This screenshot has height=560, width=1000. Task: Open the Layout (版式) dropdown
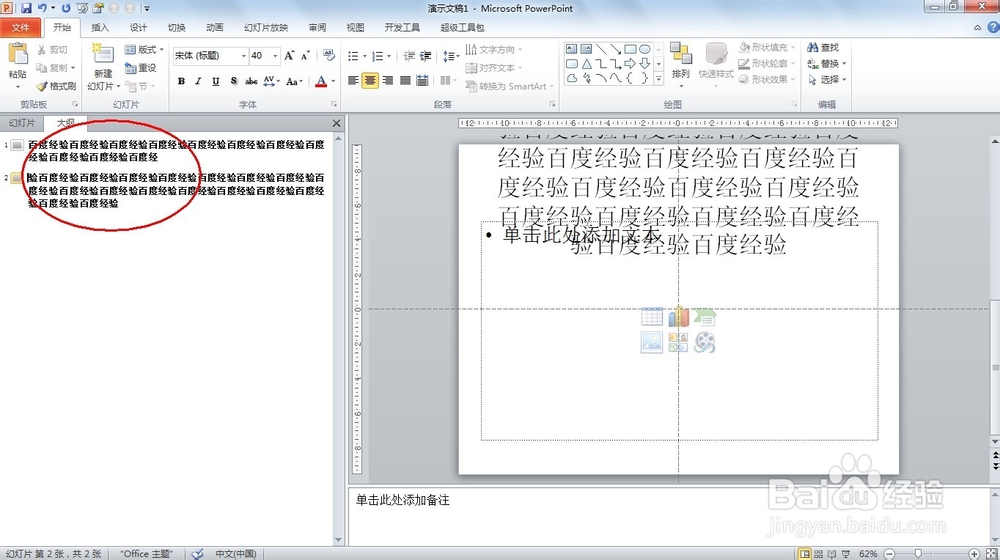point(144,50)
